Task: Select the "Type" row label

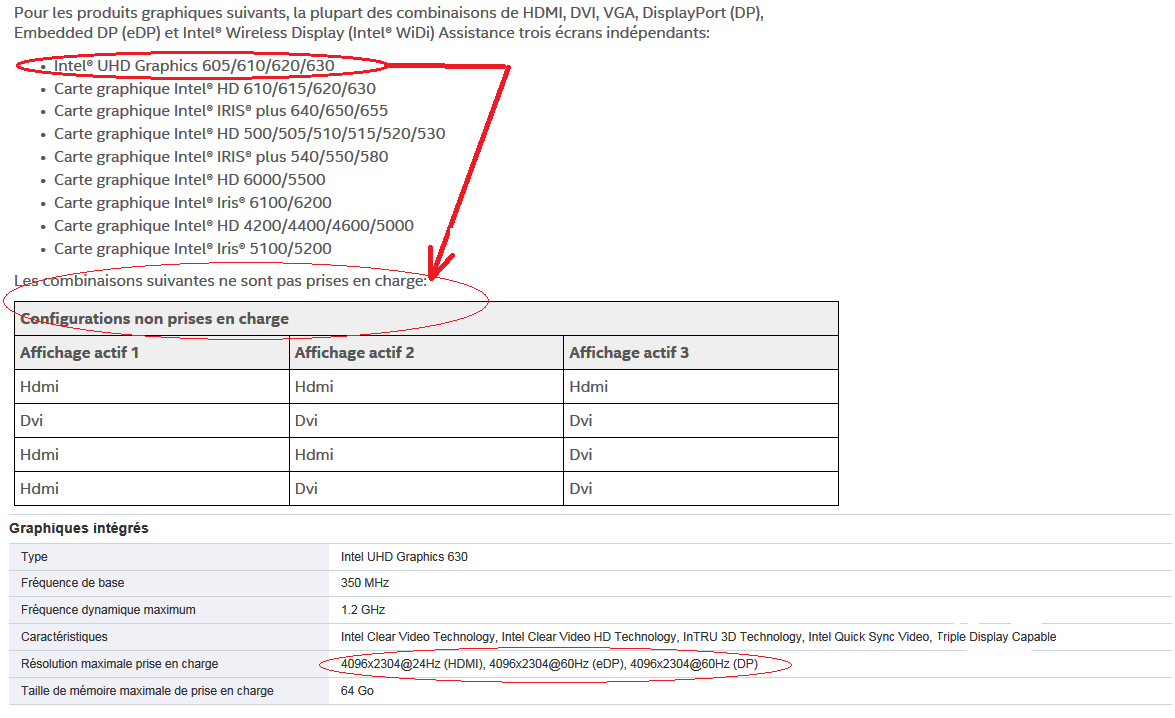Action: click(x=34, y=557)
